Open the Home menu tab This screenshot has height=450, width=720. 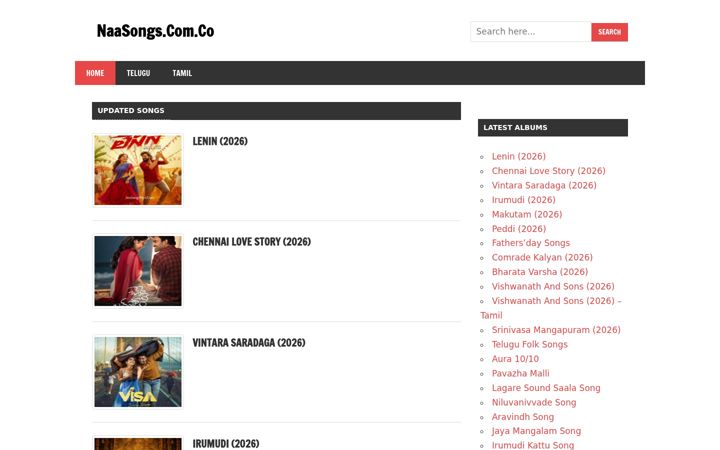pos(95,73)
